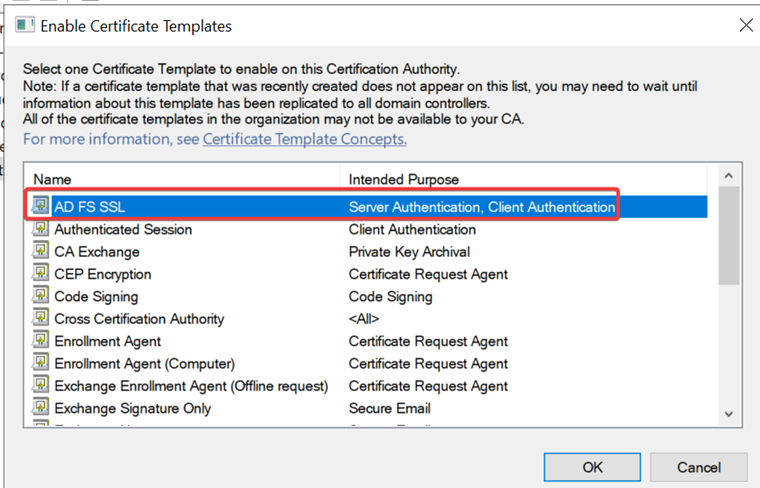
Task: Select Exchange Enrollment Agent (Offline request) row
Action: [x=190, y=386]
